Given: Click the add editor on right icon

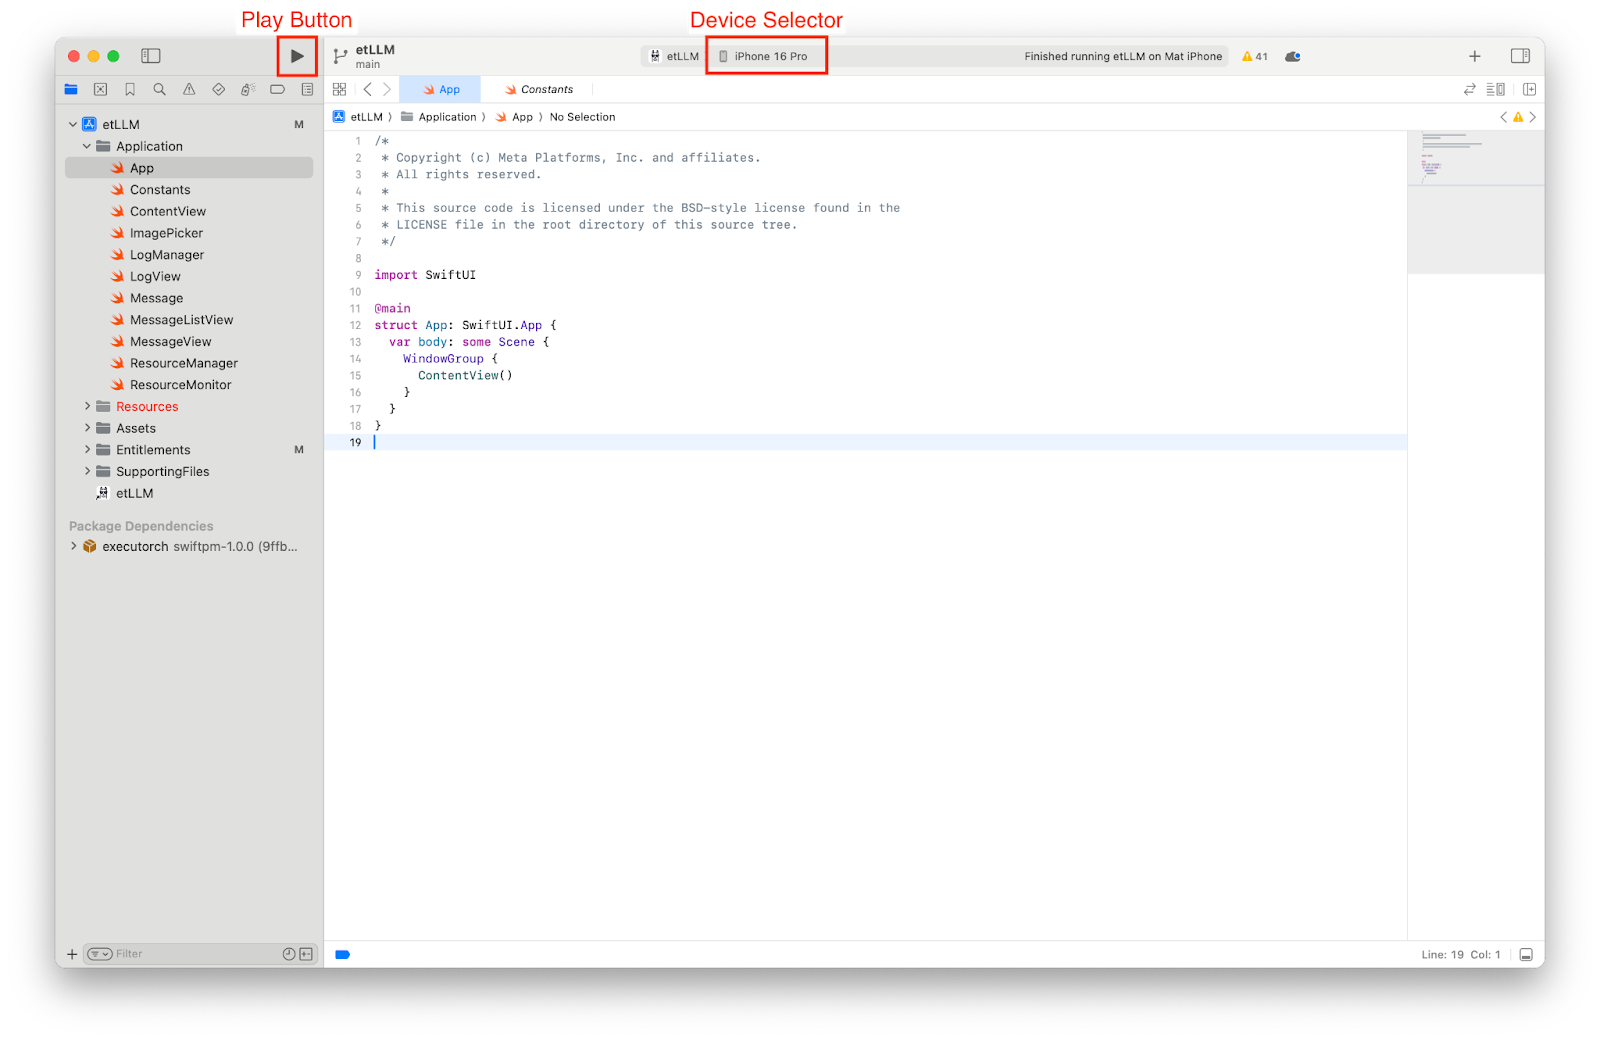Looking at the screenshot, I should coord(1529,89).
